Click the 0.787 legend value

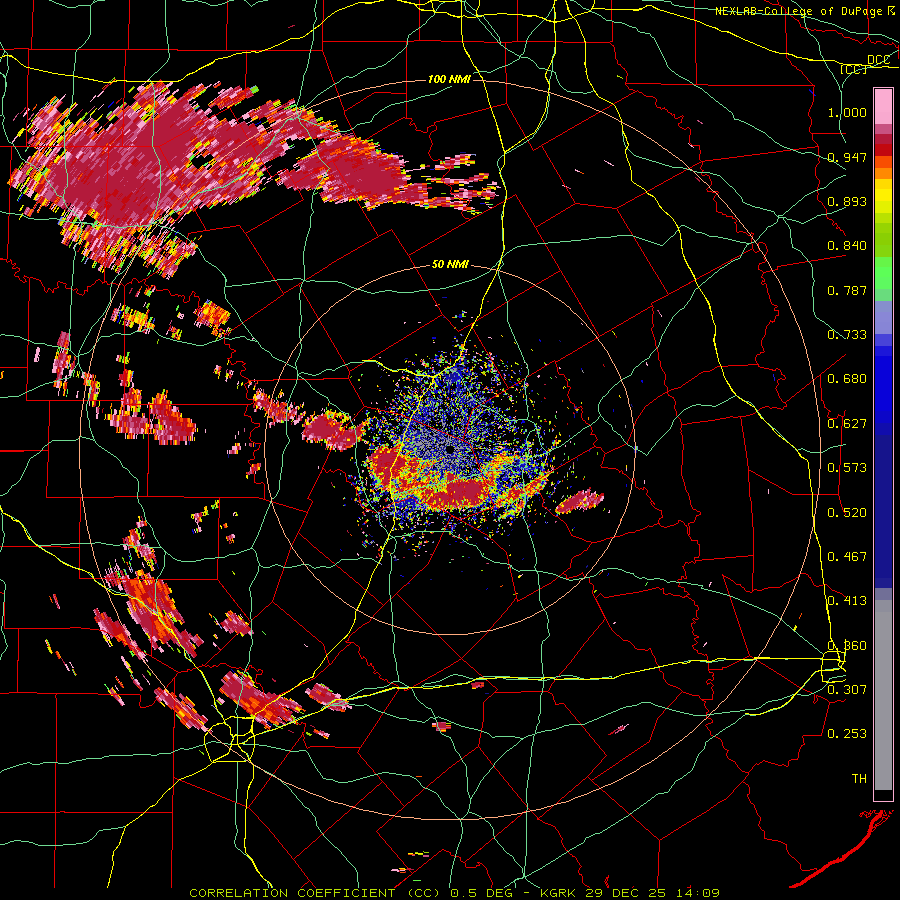point(847,290)
